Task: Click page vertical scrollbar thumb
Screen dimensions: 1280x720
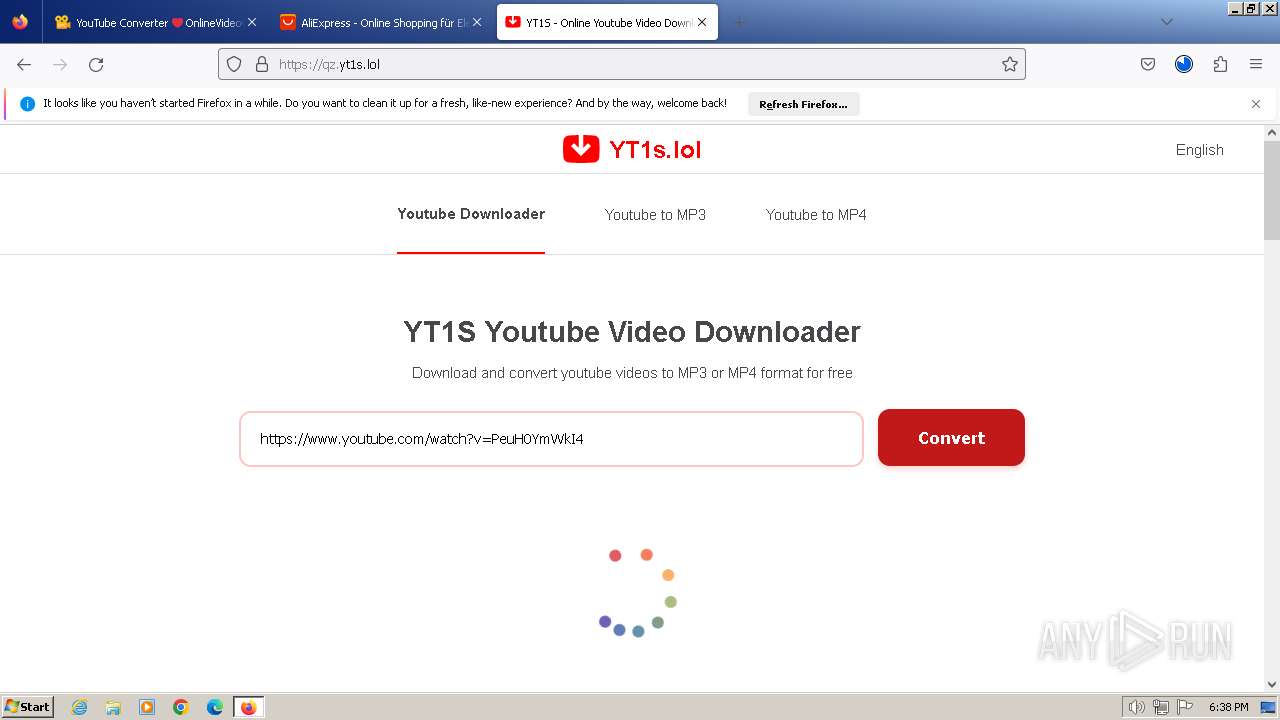Action: tap(1272, 190)
